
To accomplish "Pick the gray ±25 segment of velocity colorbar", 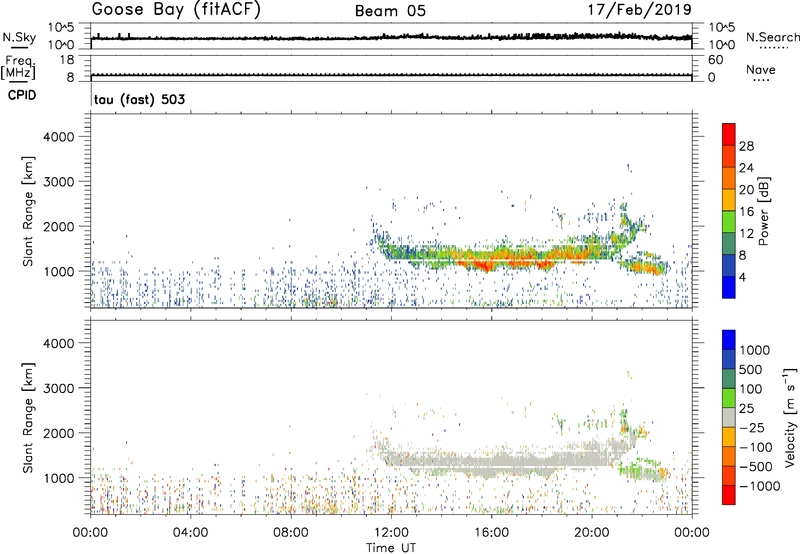I will [x=729, y=418].
